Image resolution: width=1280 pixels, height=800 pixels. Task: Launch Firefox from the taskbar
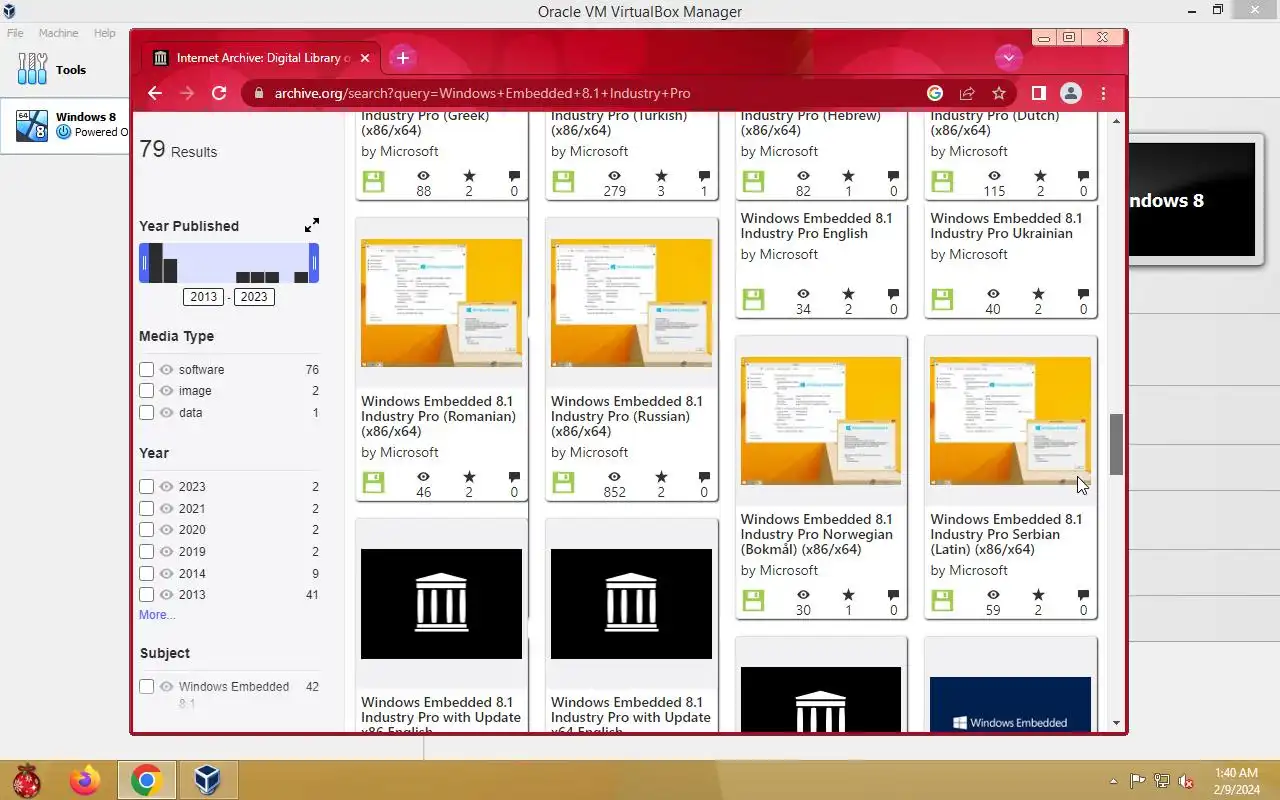86,780
